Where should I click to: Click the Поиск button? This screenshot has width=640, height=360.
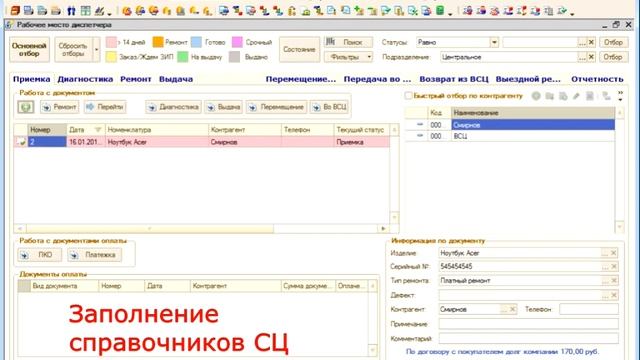click(x=349, y=42)
